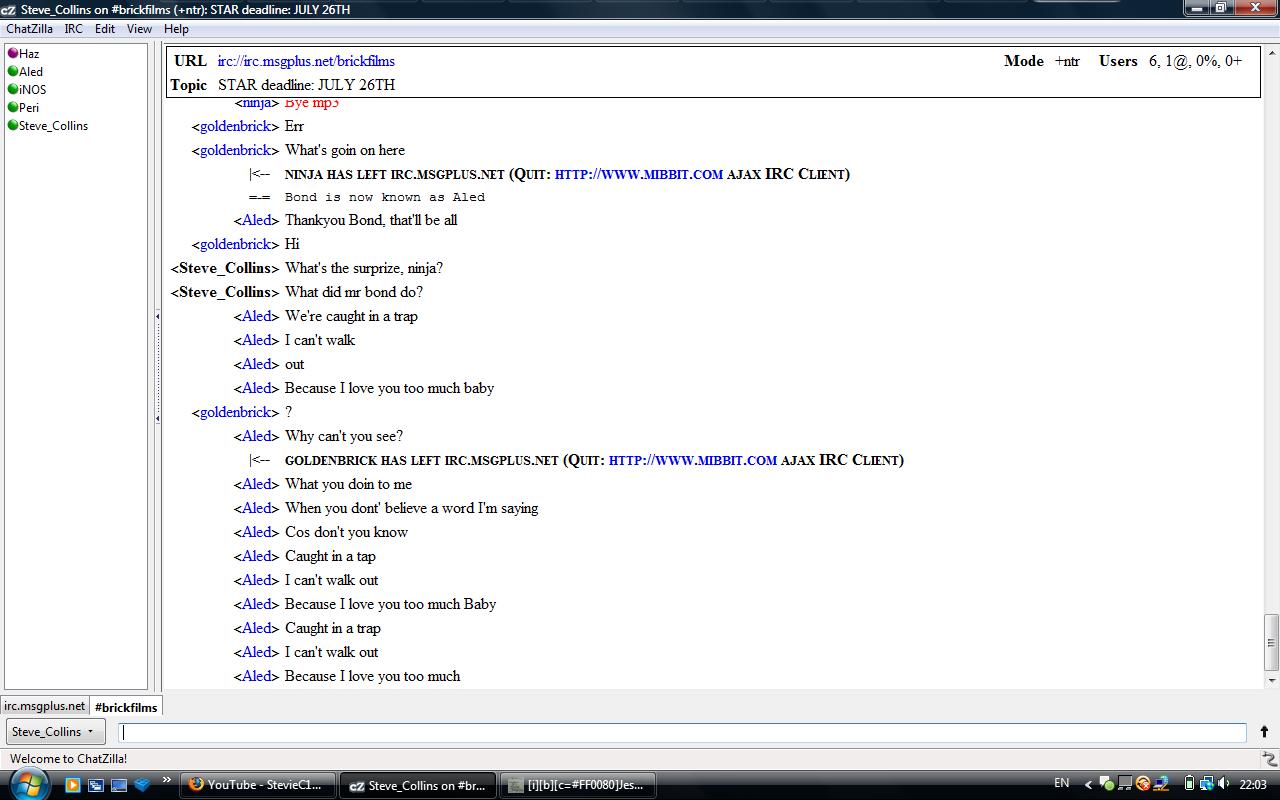Viewport: 1280px width, 800px height.
Task: Click the Aled nick beside "Thankyou Bond, that'll be all"
Action: tap(257, 220)
